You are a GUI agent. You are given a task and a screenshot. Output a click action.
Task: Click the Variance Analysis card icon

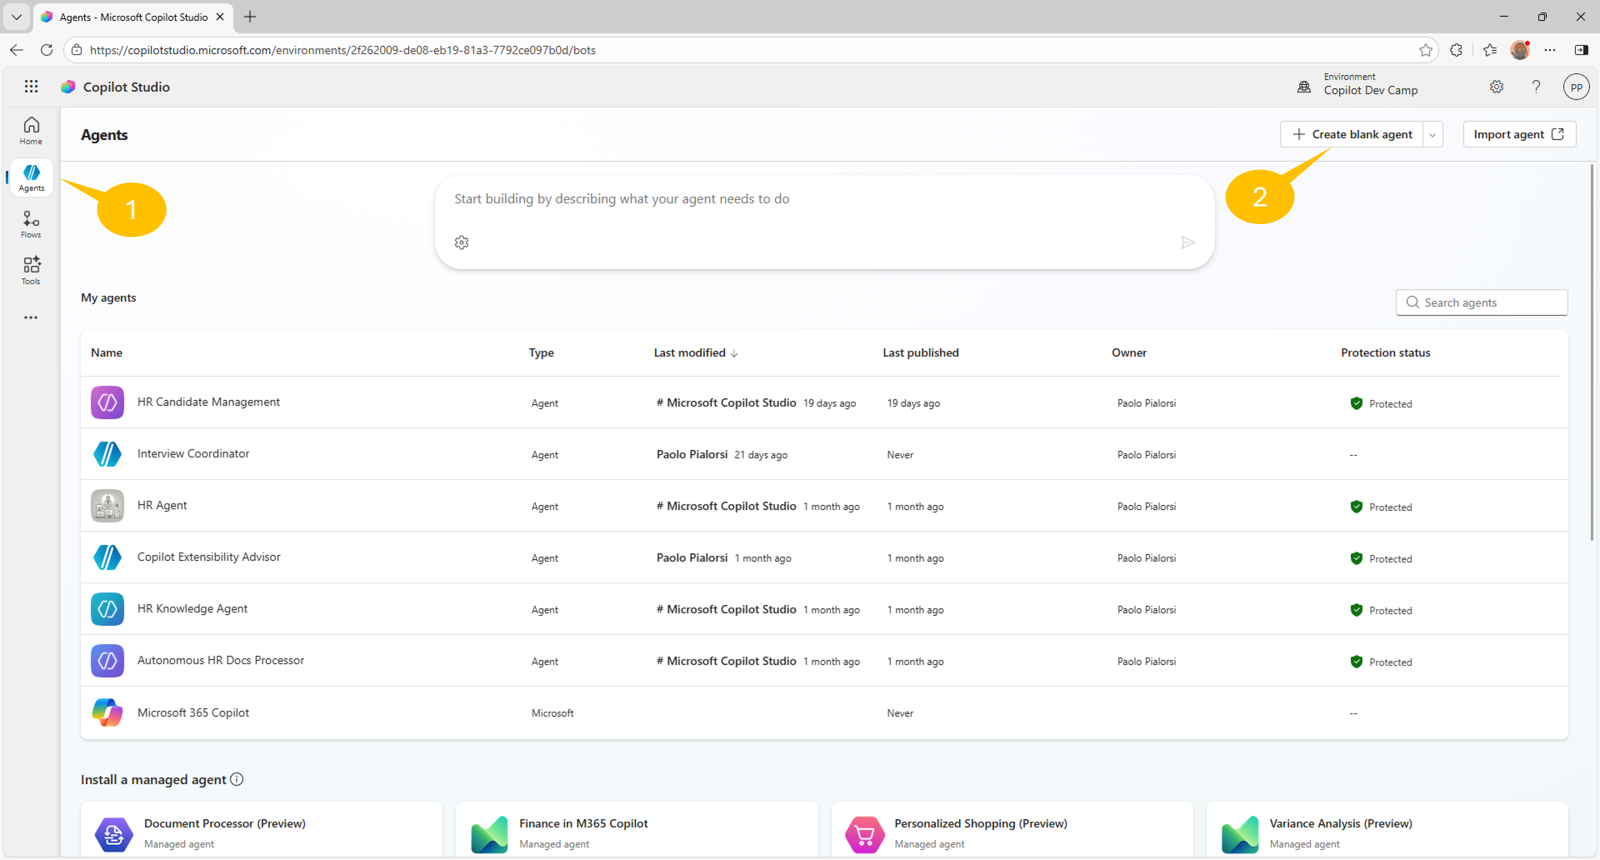1239,833
